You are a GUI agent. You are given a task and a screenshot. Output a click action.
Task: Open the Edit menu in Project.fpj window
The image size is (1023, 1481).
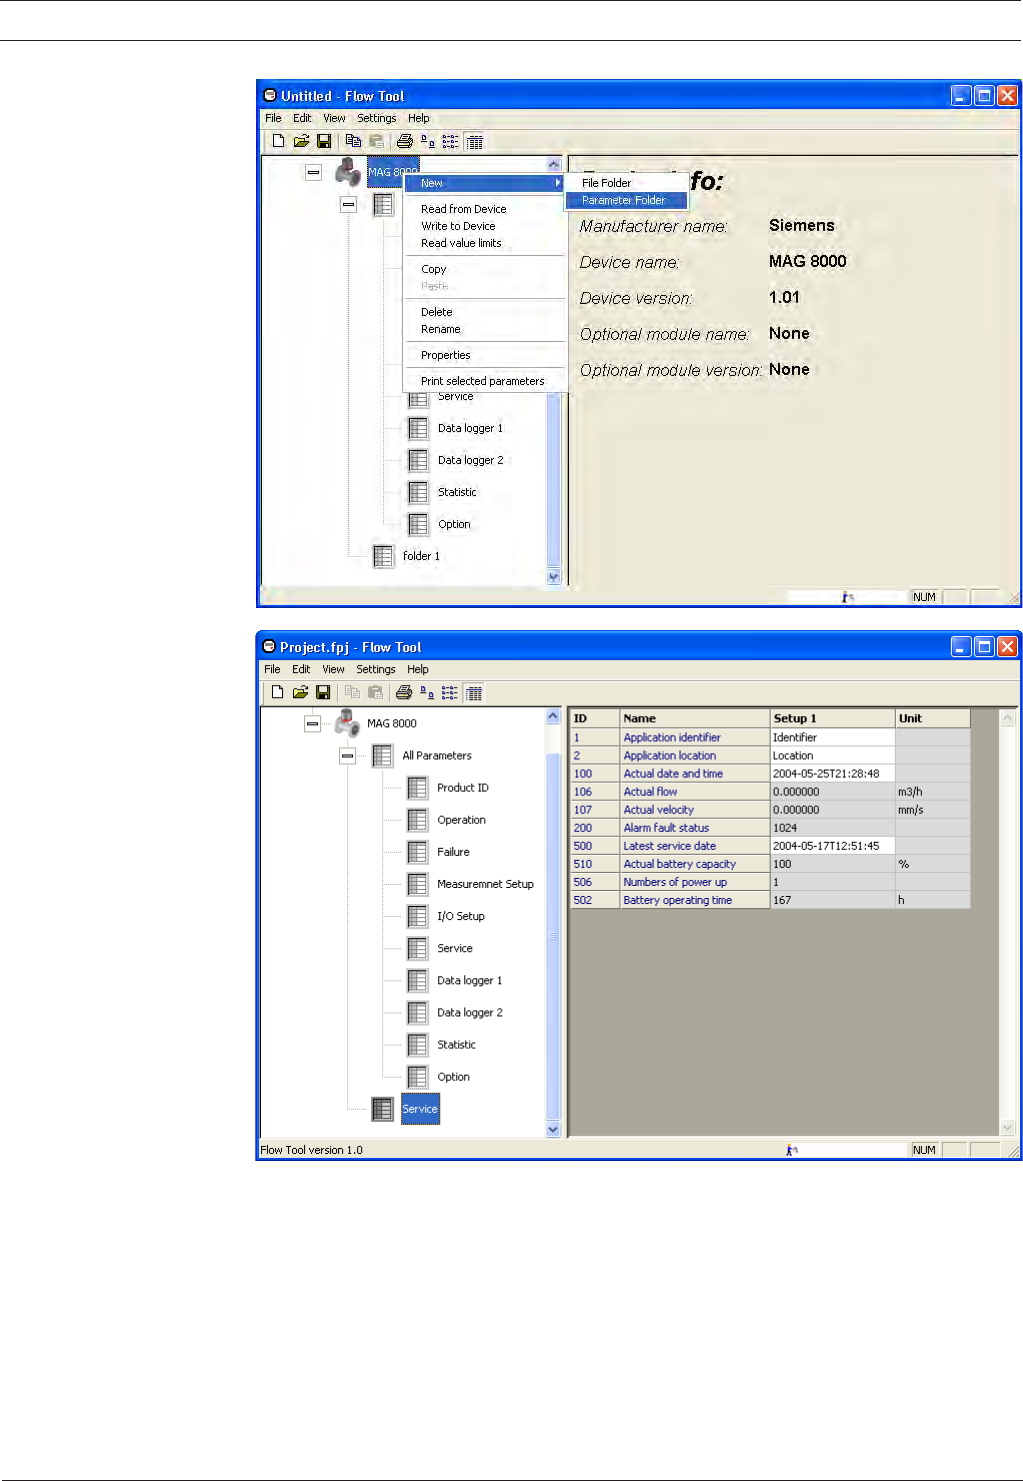click(x=301, y=669)
